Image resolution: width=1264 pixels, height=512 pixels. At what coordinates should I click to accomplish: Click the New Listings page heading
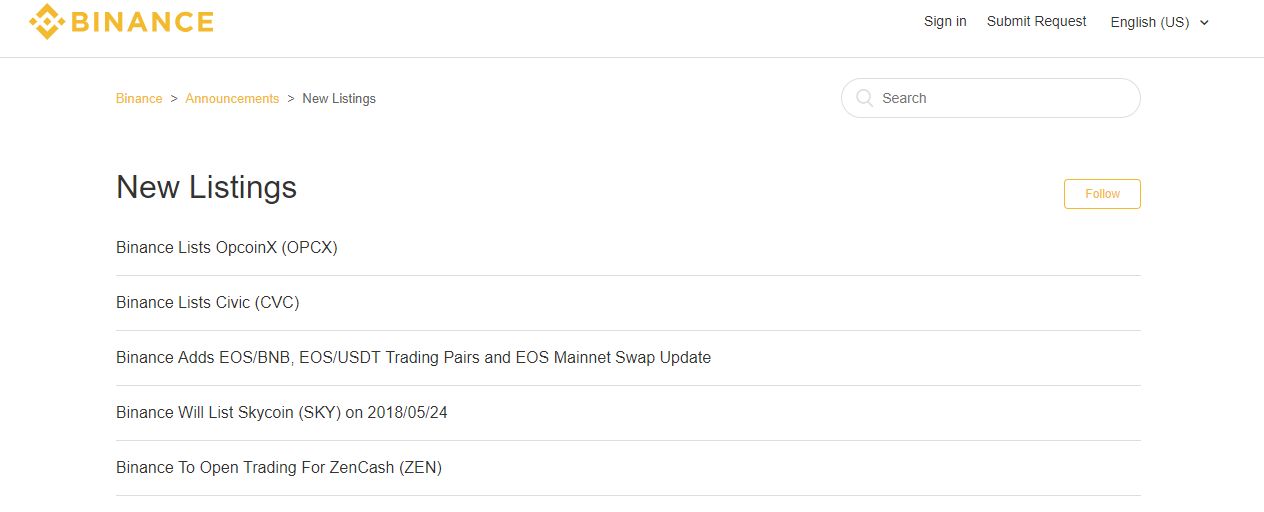click(x=206, y=187)
